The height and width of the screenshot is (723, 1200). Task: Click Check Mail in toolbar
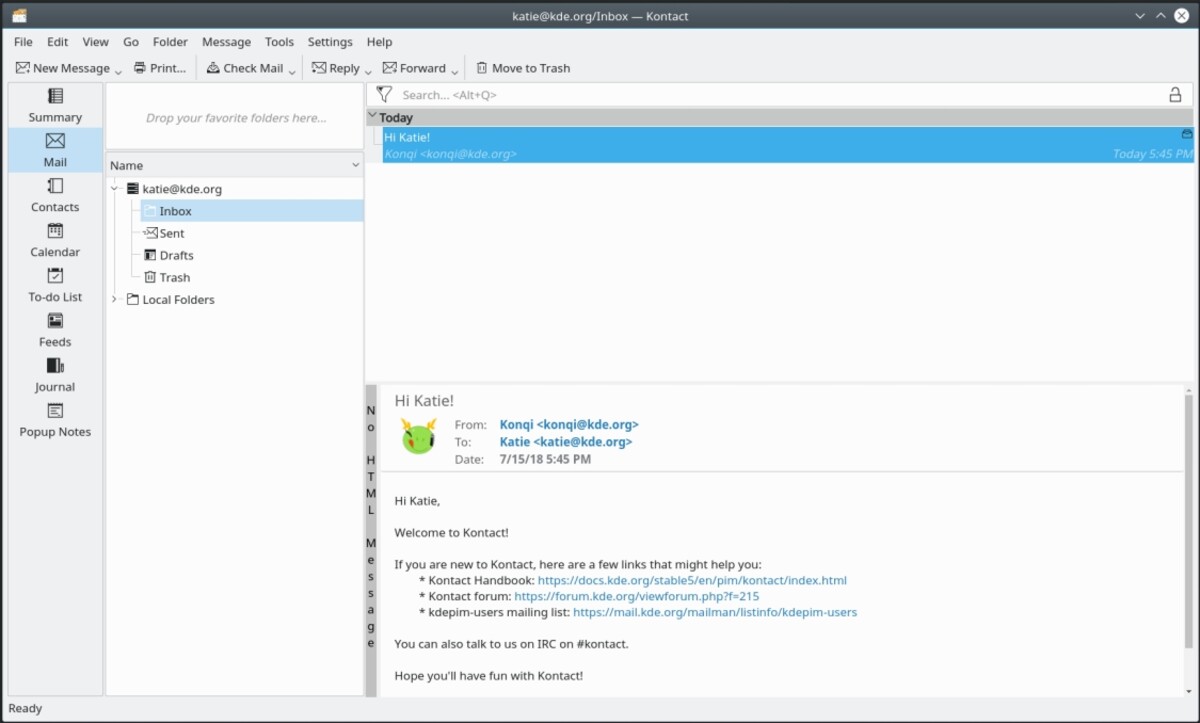click(245, 68)
